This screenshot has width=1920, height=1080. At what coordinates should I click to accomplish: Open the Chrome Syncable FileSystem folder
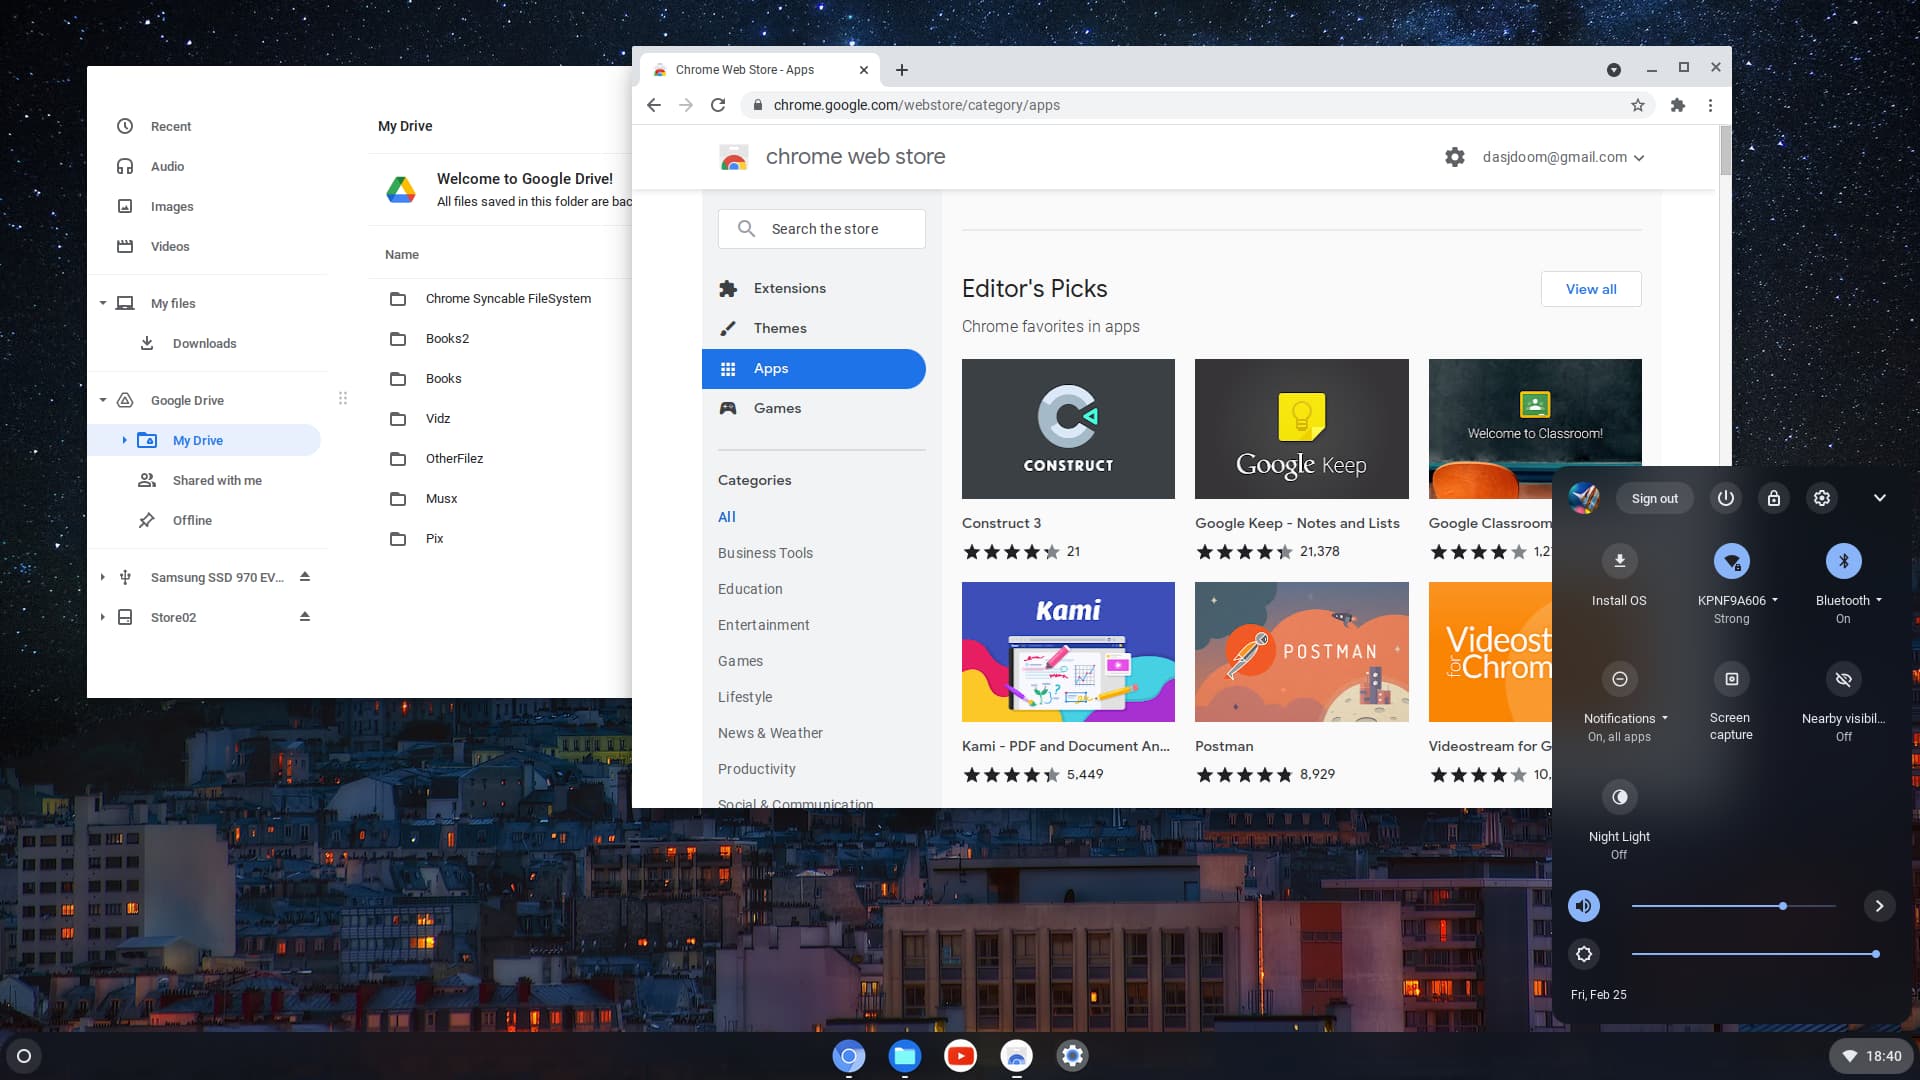508,298
